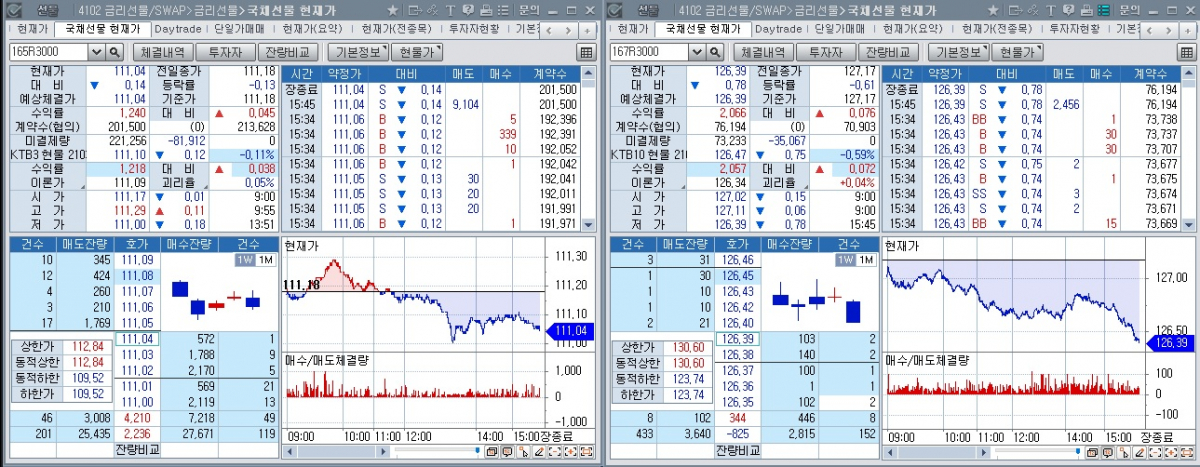The width and height of the screenshot is (1200, 467).
Task: Click grid layout icon in right window toolbar
Action: 1185,52
